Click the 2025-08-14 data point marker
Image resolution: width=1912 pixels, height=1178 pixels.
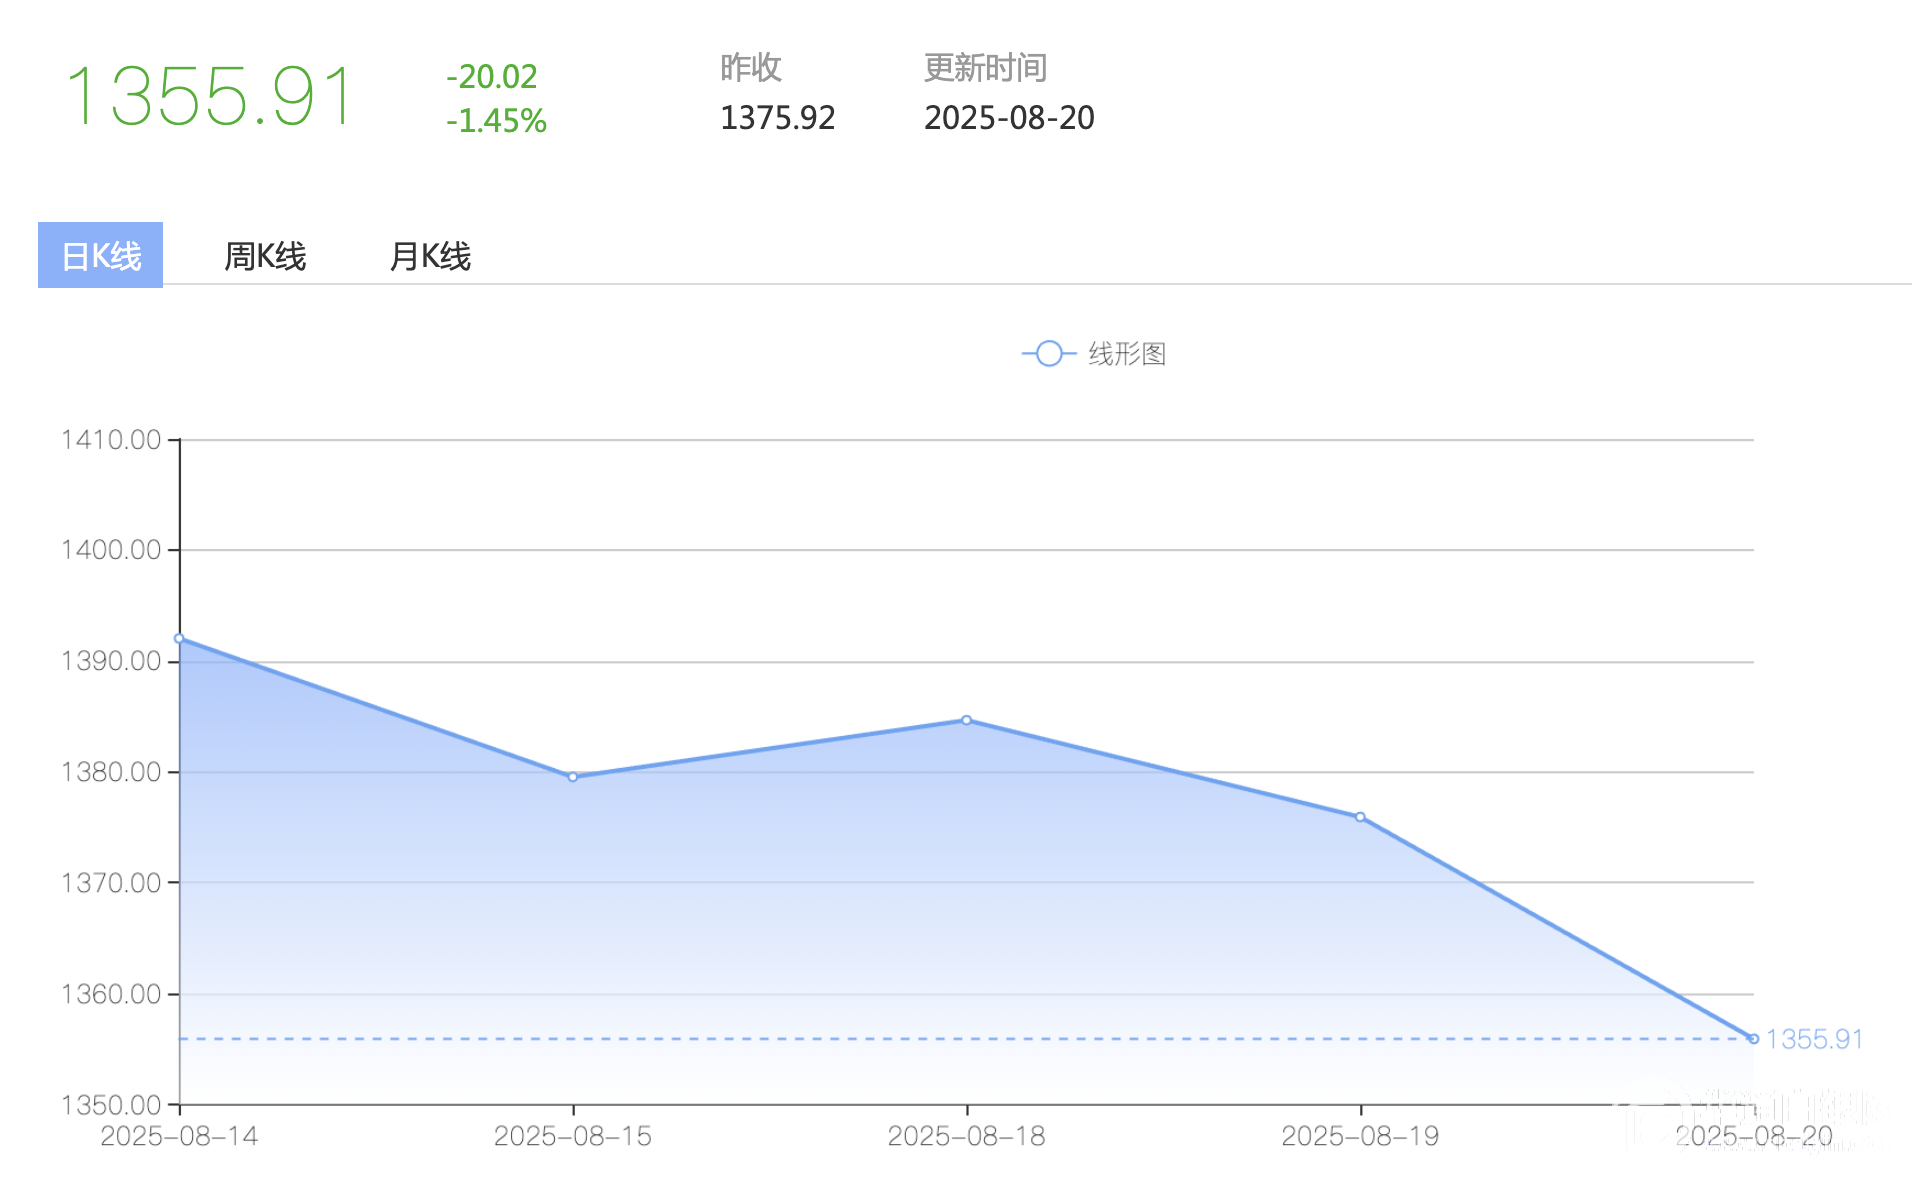click(180, 638)
